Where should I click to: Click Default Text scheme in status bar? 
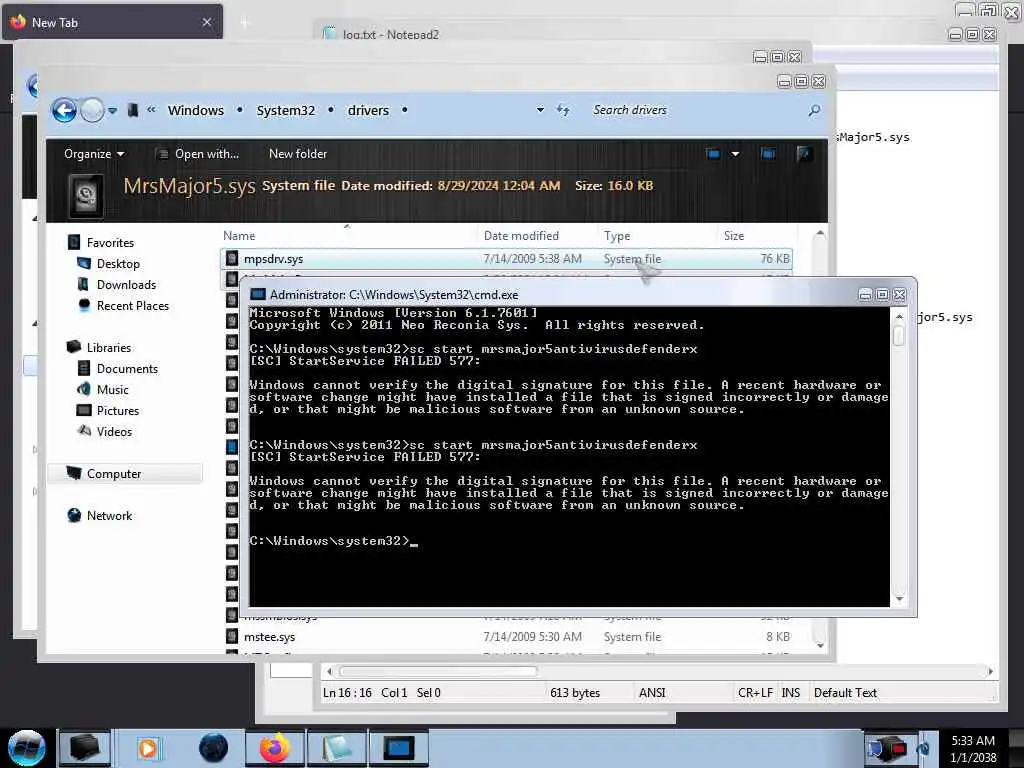(845, 693)
